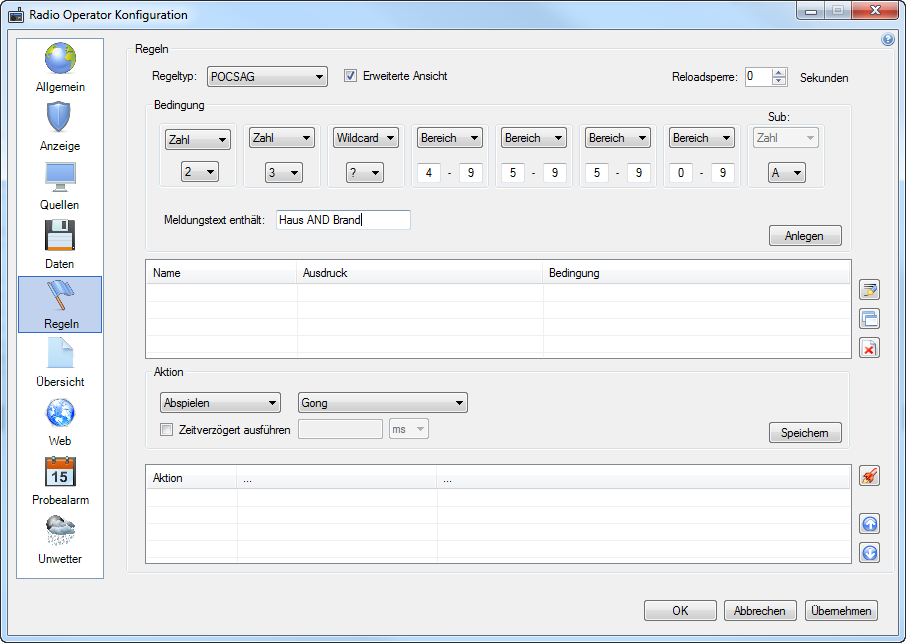Open the Unwetter storm cloud icon
906x643 pixels.
[x=60, y=530]
